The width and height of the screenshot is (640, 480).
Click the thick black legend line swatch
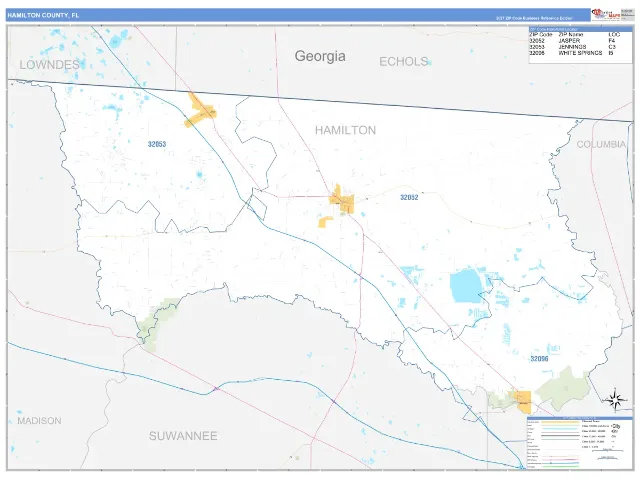[560, 436]
